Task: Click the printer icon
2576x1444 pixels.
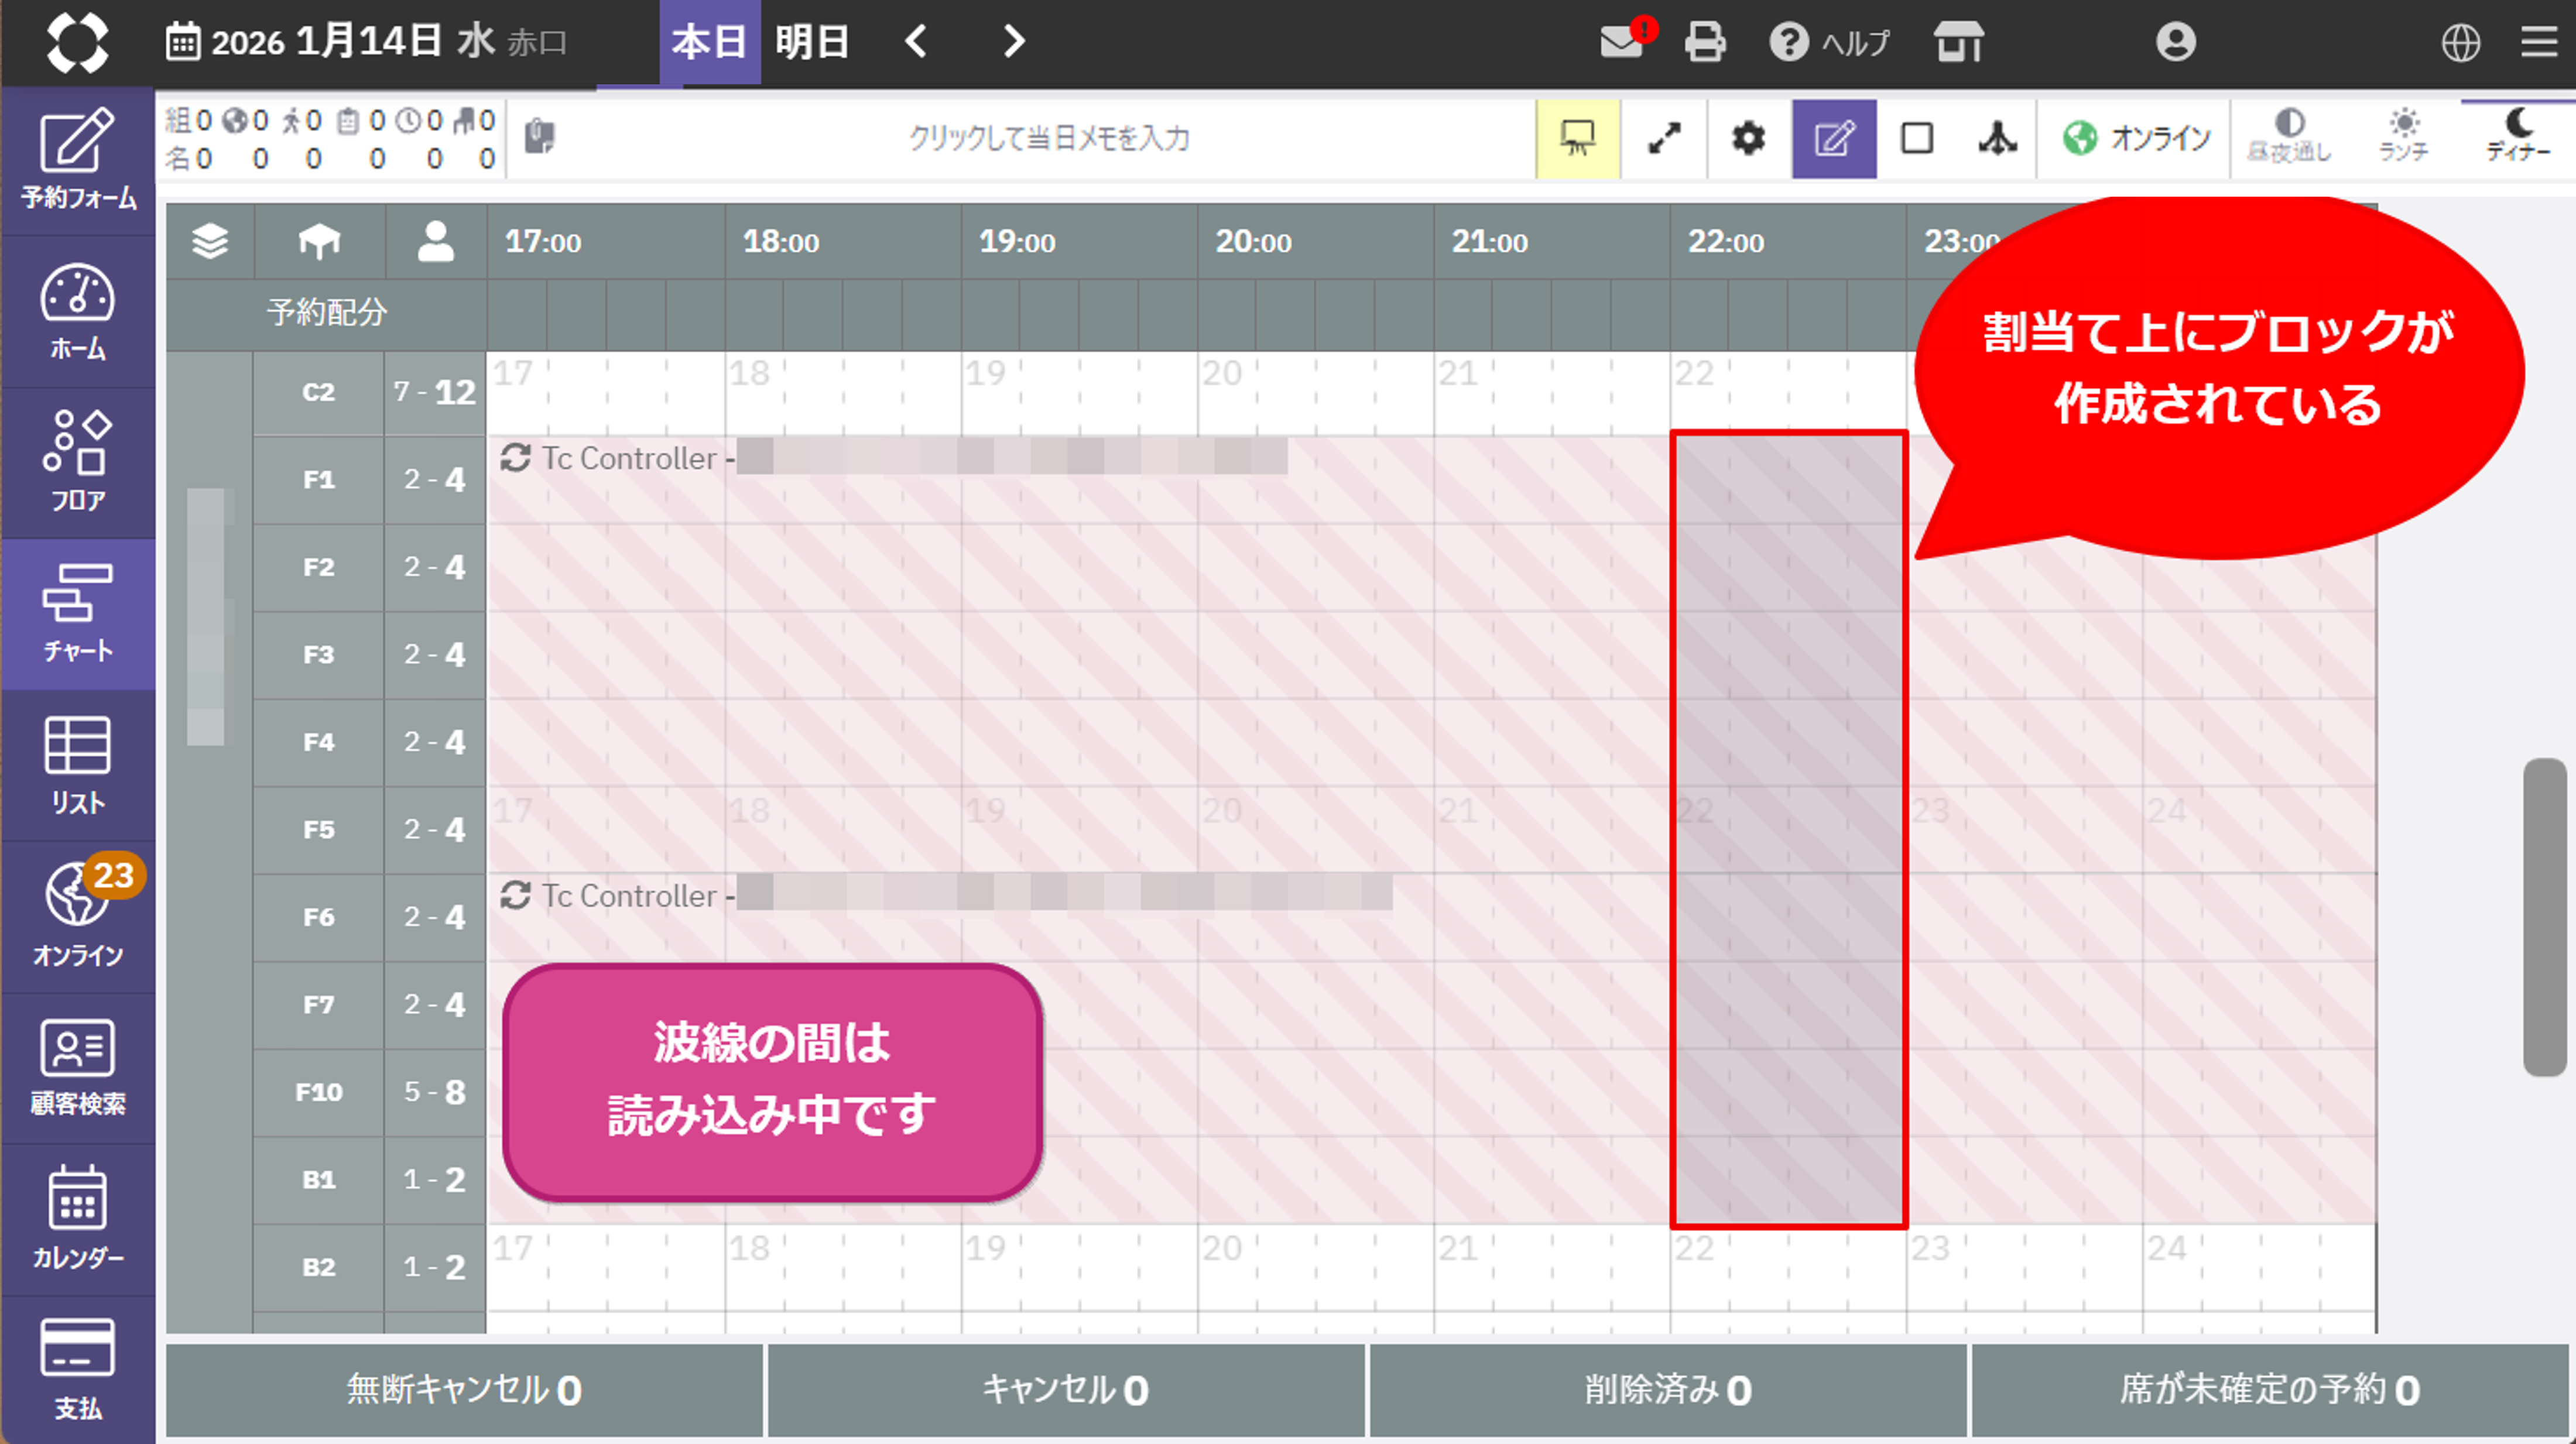Action: pyautogui.click(x=1705, y=42)
